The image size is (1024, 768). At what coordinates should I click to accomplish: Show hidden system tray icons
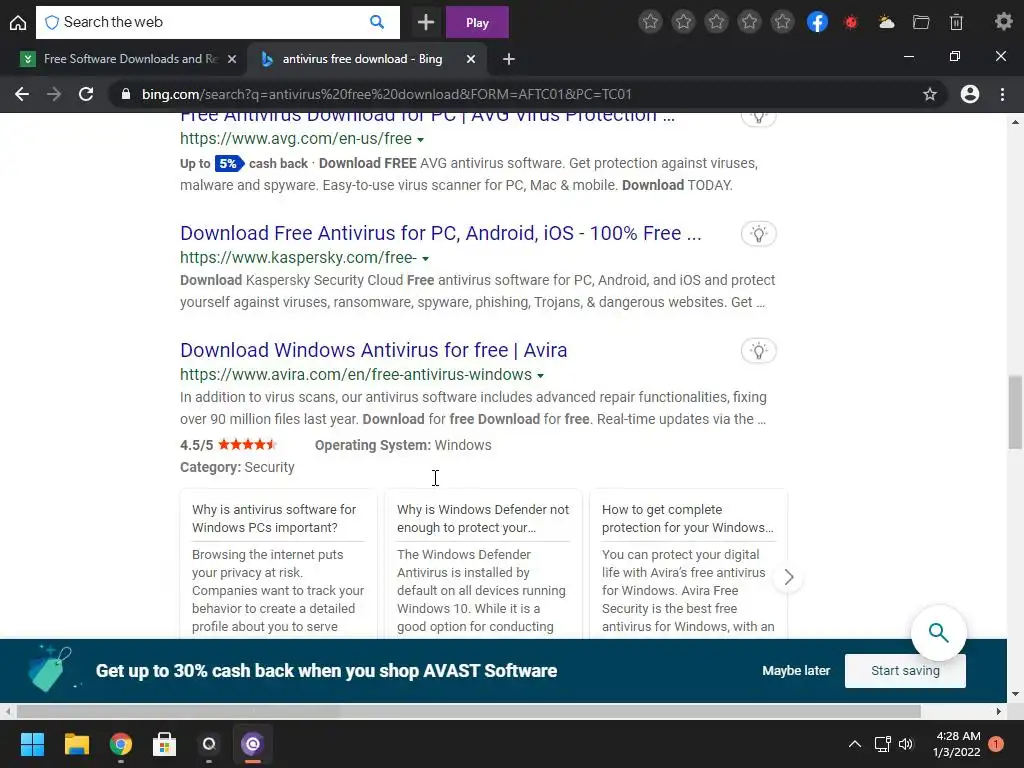pos(854,744)
